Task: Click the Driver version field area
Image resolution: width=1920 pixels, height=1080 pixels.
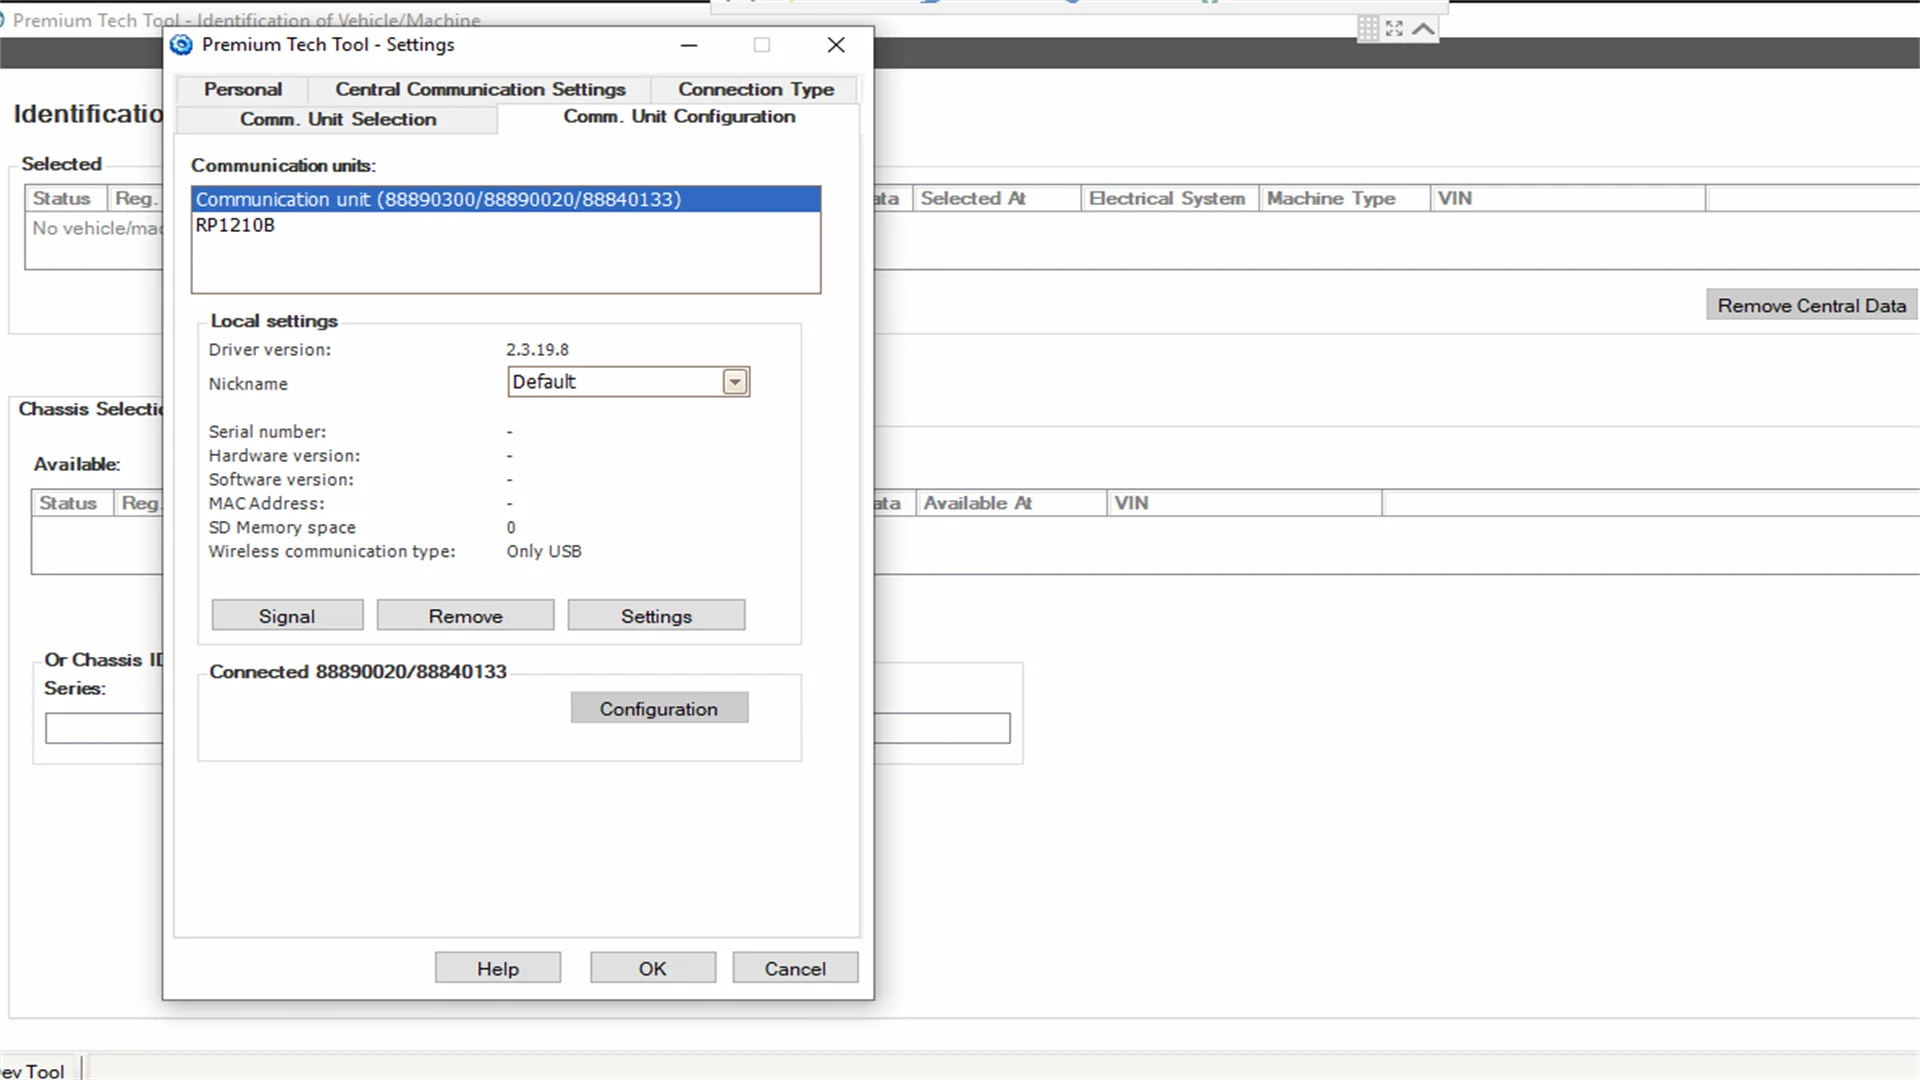Action: pyautogui.click(x=537, y=348)
